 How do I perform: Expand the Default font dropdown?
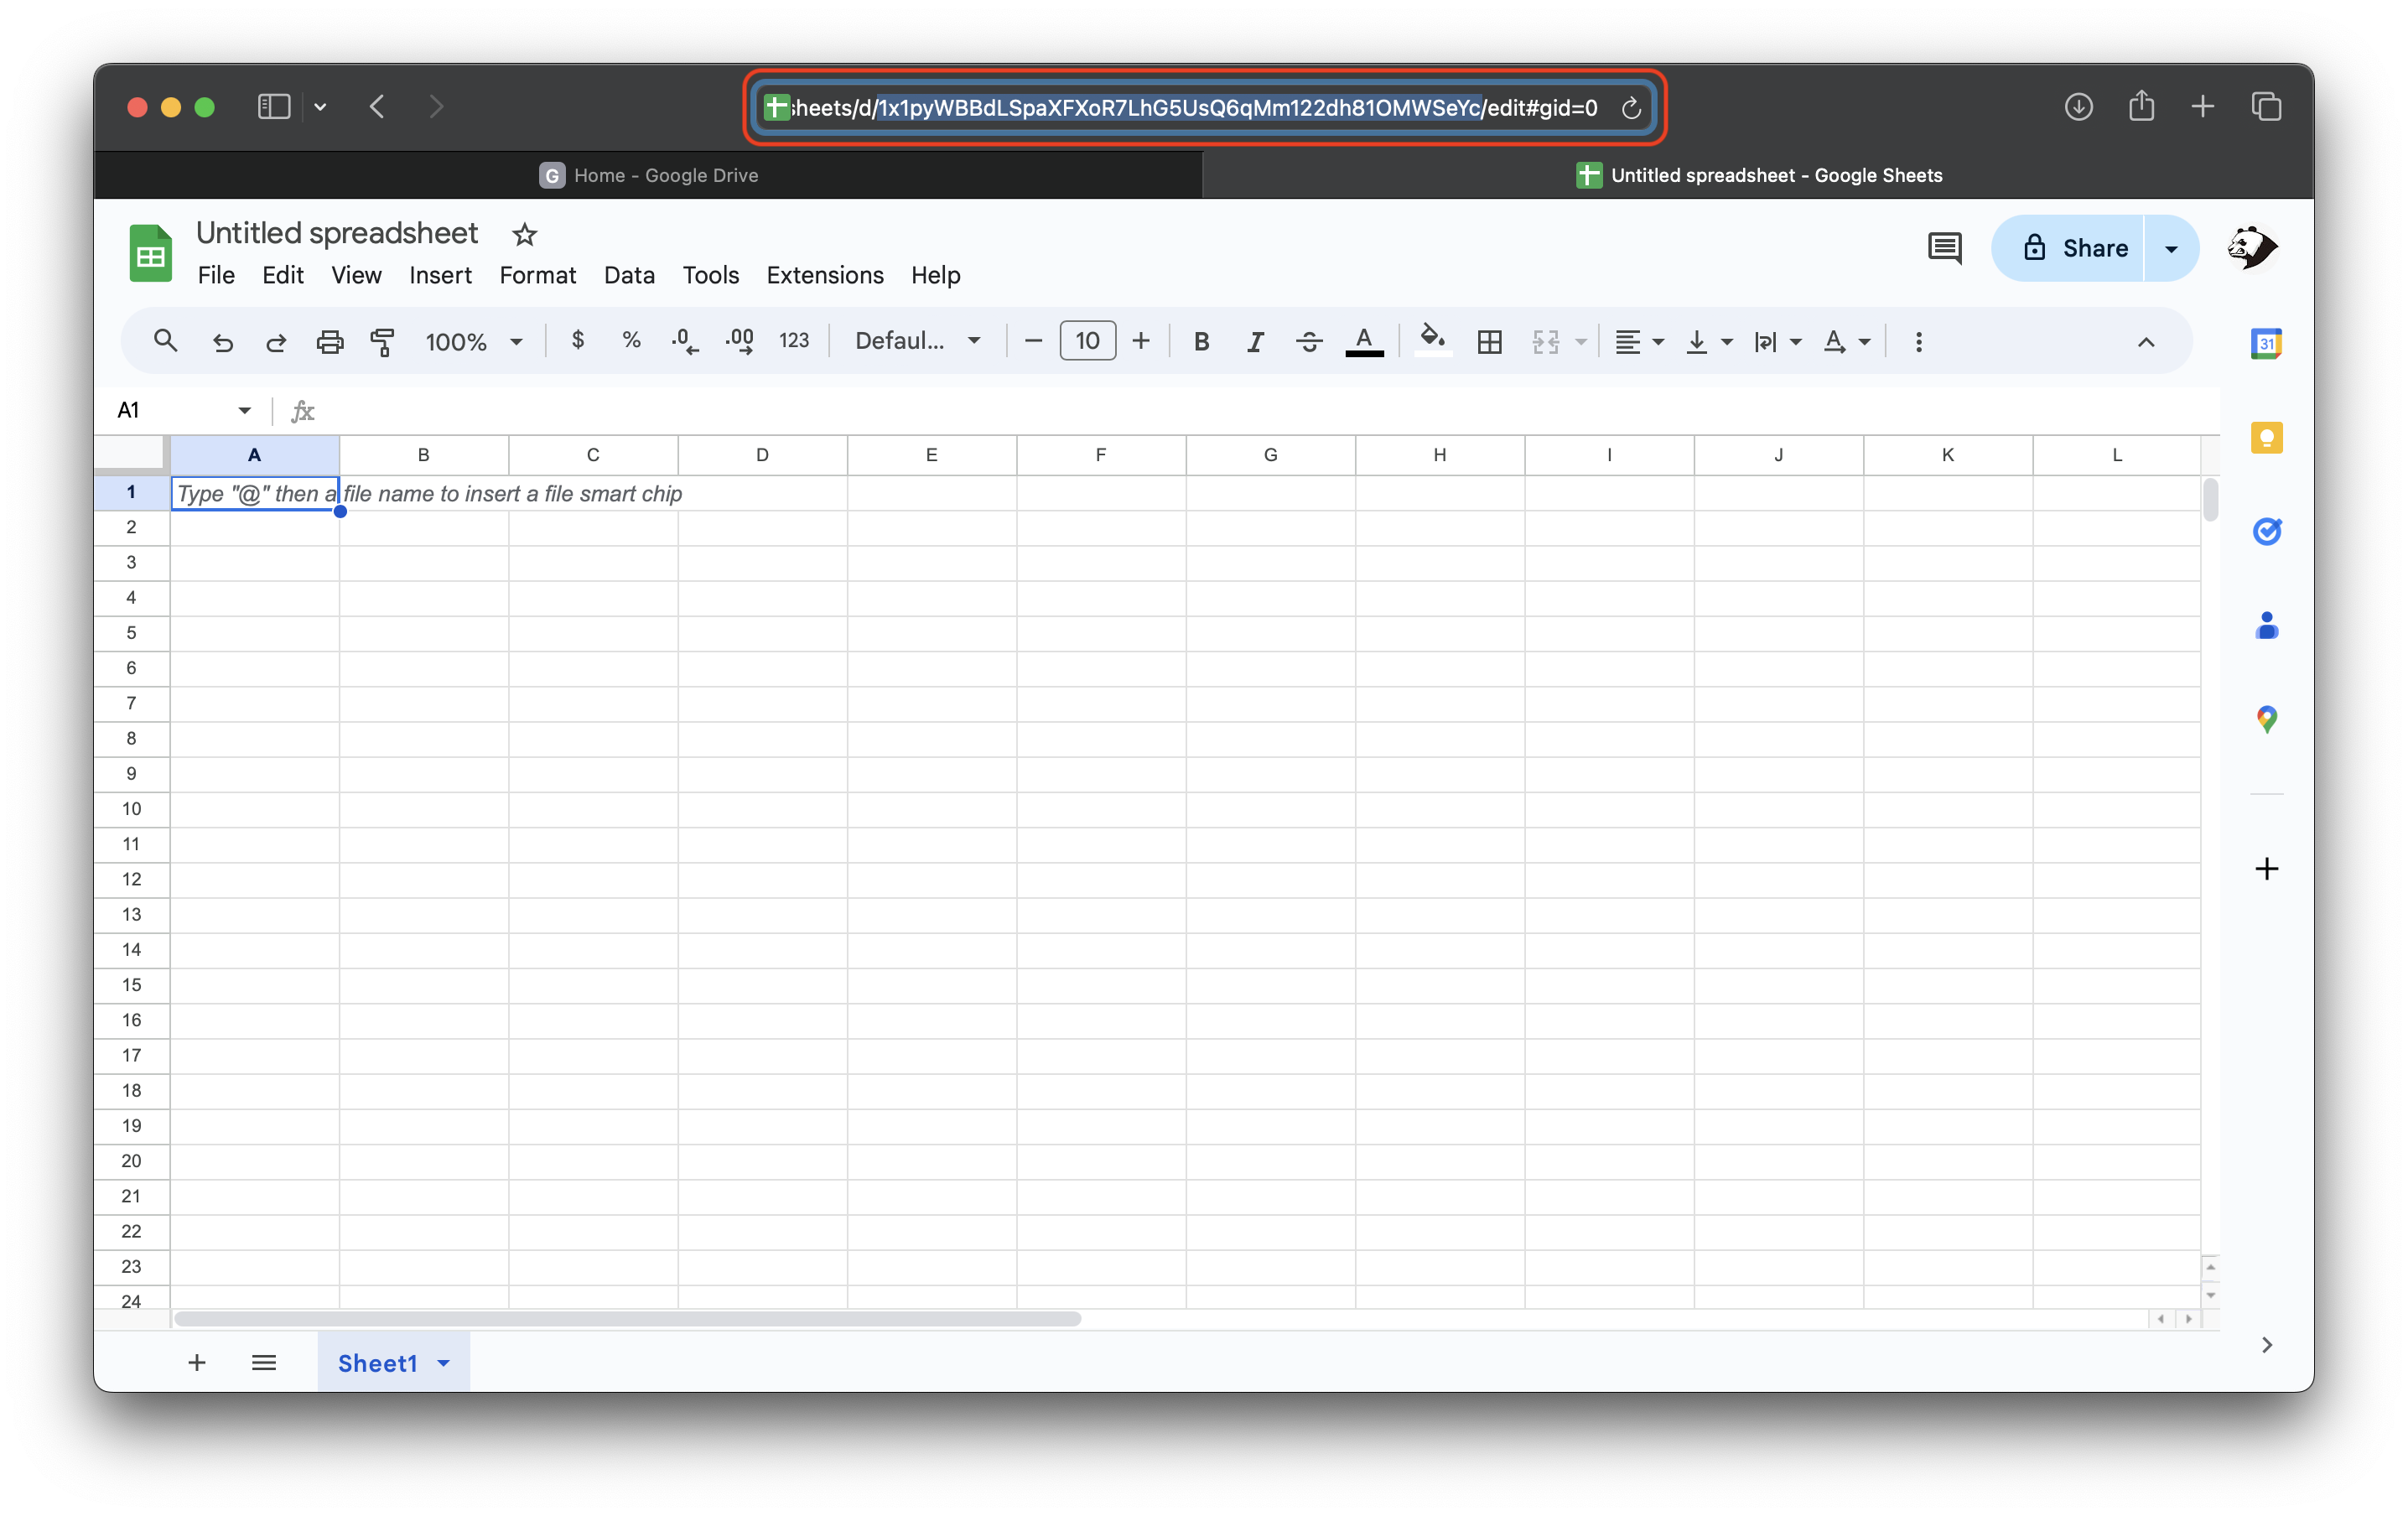pyautogui.click(x=916, y=342)
